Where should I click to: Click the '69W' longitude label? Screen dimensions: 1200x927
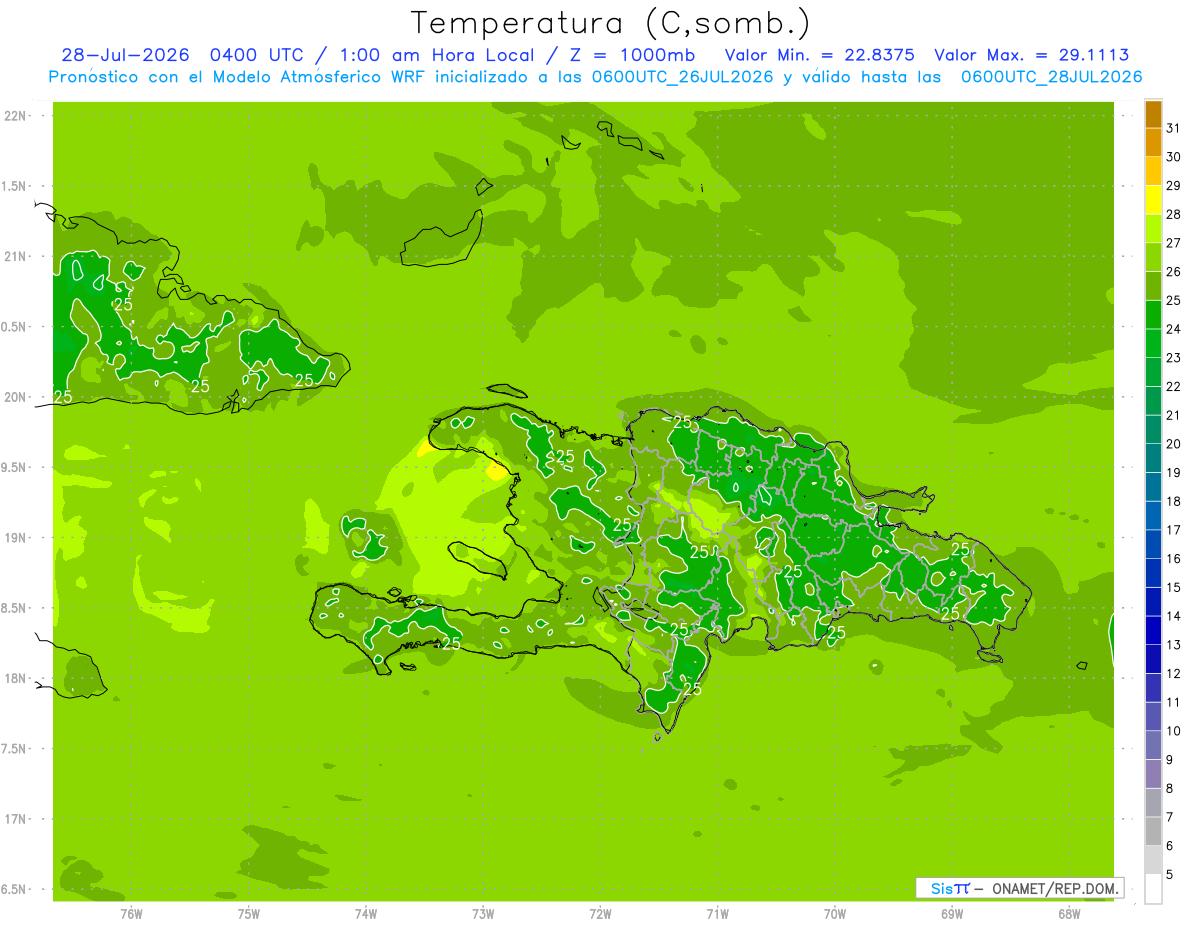pos(951,914)
